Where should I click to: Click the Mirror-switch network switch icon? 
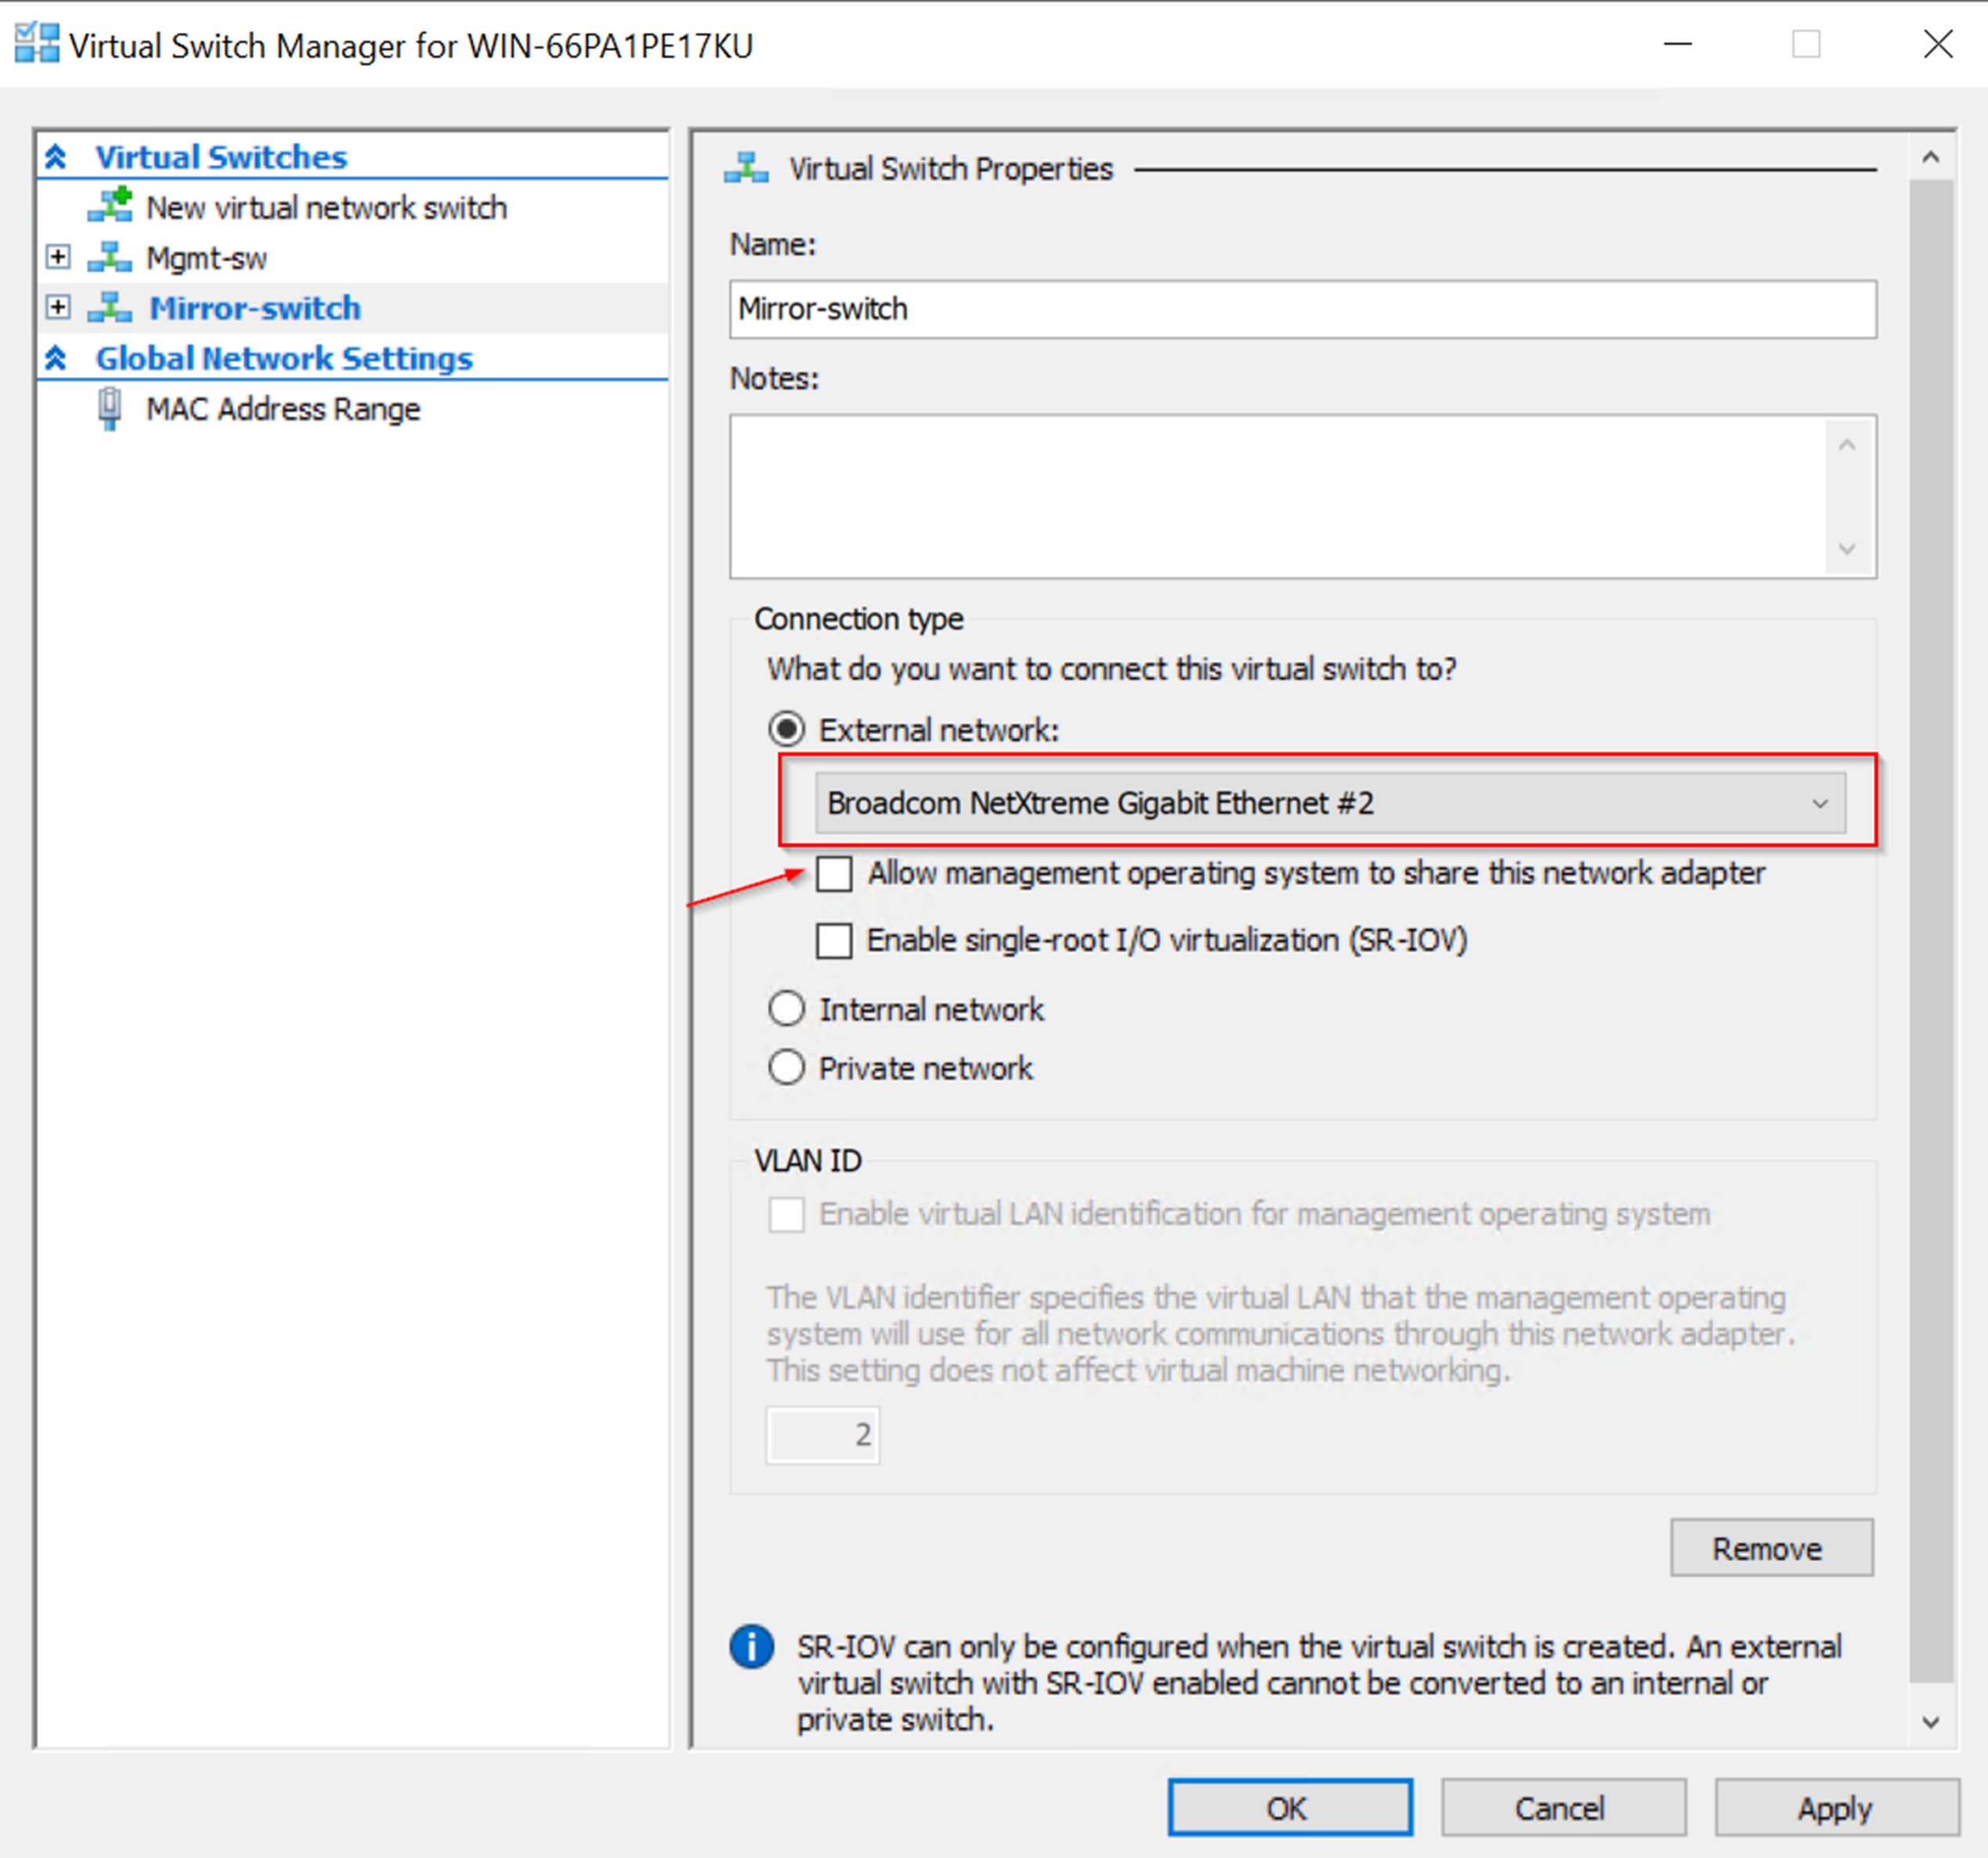pyautogui.click(x=110, y=307)
